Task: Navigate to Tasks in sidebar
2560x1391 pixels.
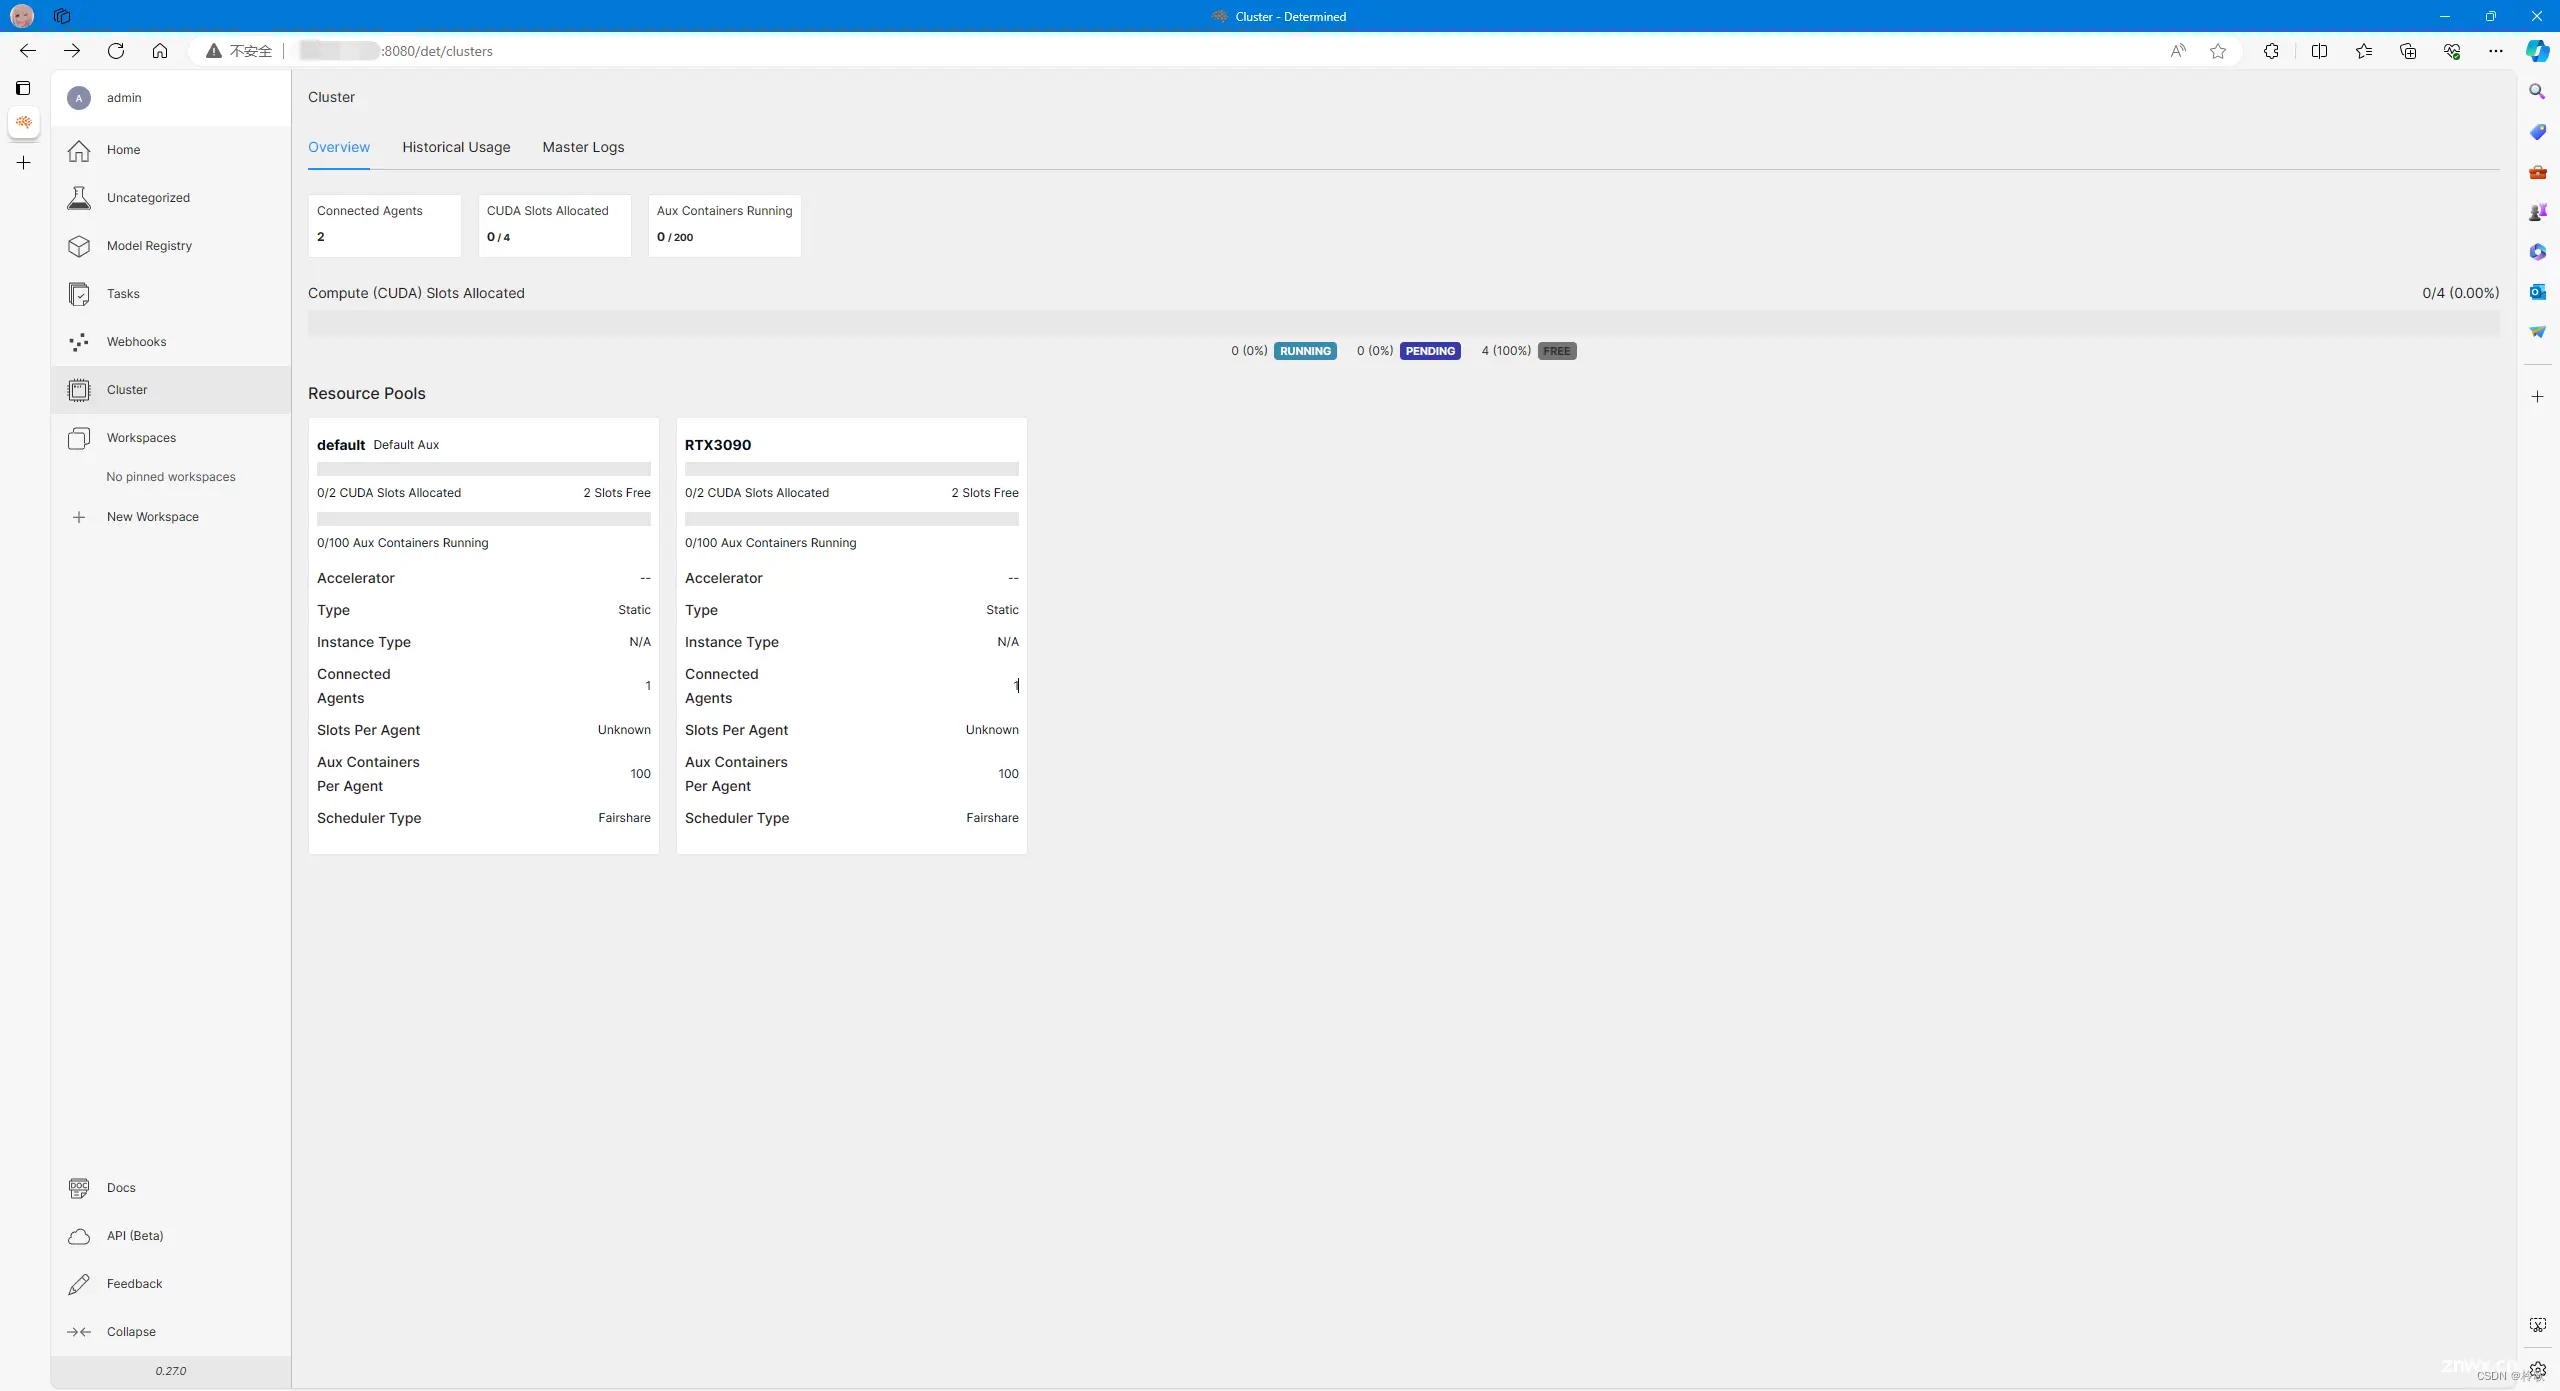Action: 123,293
